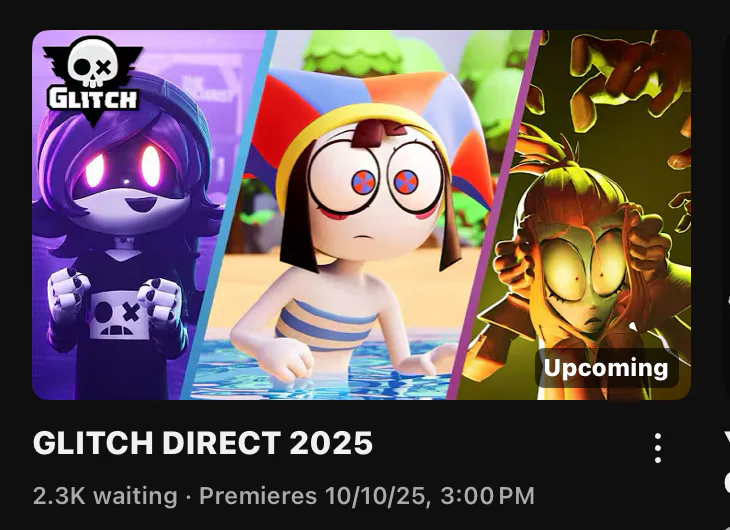Click the blue diagonal divider stripe
This screenshot has height=530, width=730.
228,214
